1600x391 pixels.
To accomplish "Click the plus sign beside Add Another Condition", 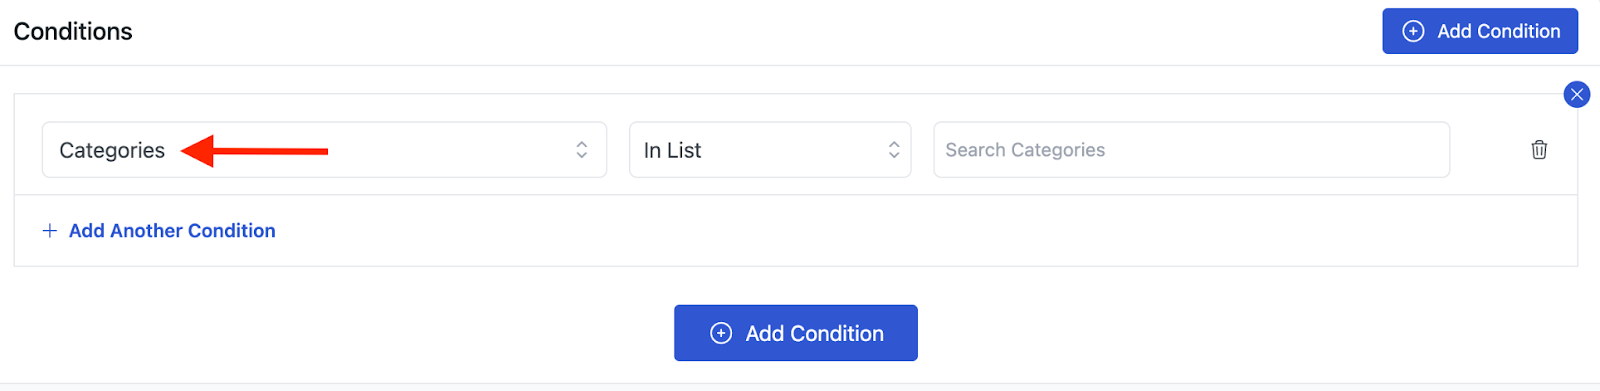I will click(x=50, y=231).
